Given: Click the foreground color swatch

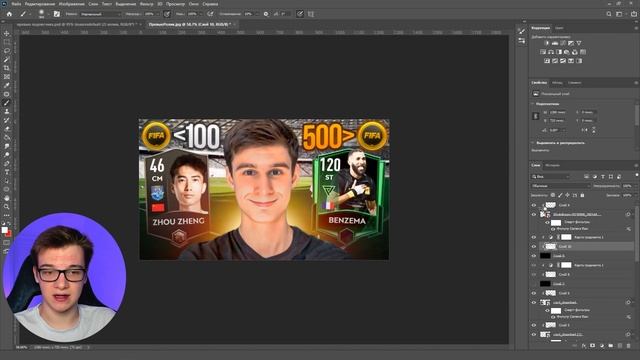Looking at the screenshot, I should (x=4, y=230).
